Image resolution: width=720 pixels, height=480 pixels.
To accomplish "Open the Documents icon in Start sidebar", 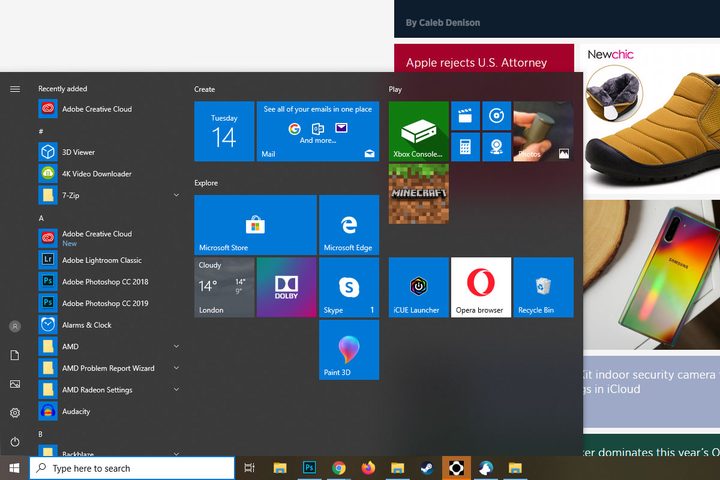I will tap(15, 355).
